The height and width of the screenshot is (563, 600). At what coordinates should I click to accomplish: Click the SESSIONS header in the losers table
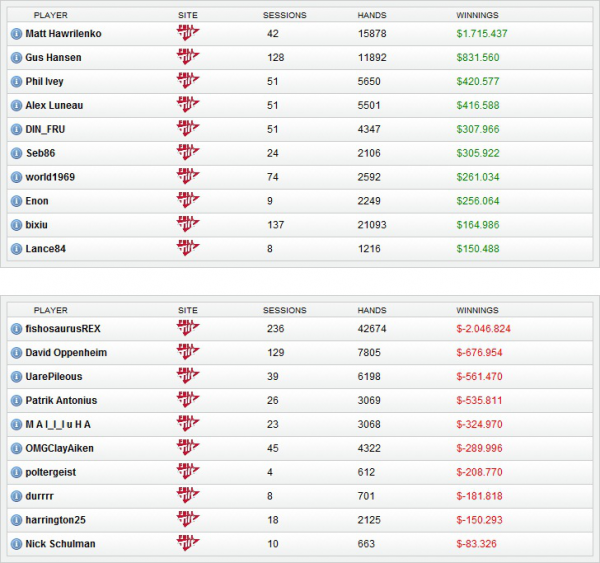[284, 310]
